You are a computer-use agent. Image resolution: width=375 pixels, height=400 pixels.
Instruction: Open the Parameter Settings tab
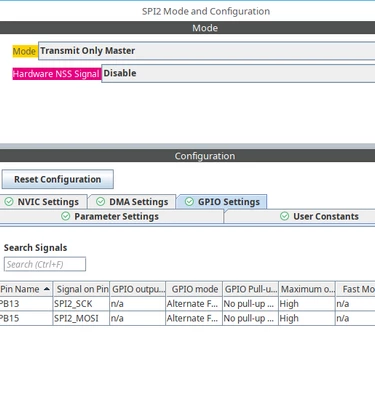point(111,217)
